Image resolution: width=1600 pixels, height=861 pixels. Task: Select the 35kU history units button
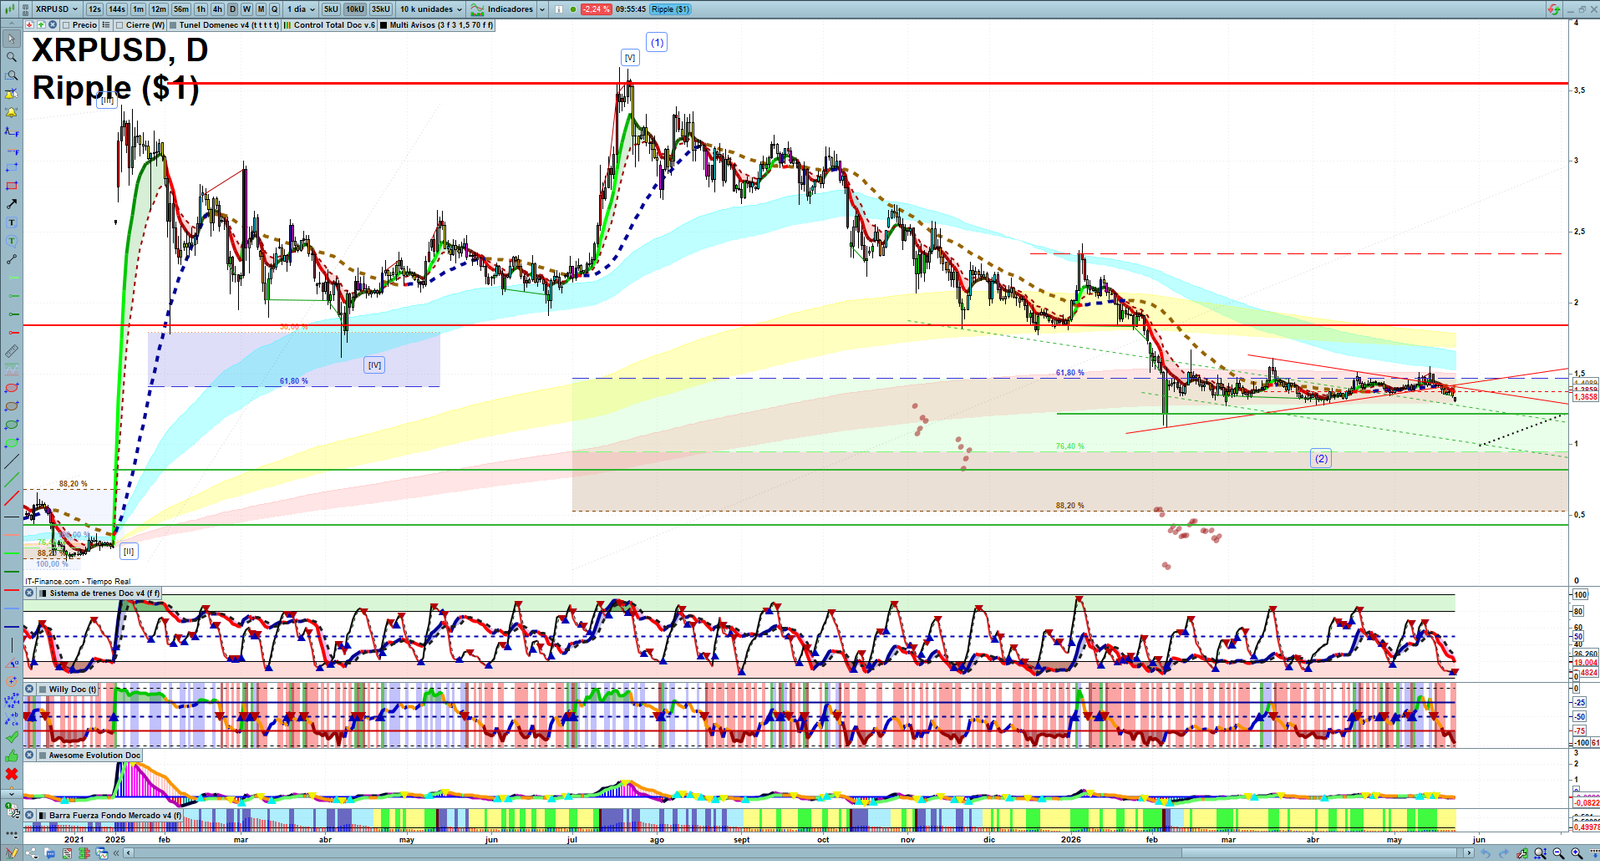(x=380, y=9)
